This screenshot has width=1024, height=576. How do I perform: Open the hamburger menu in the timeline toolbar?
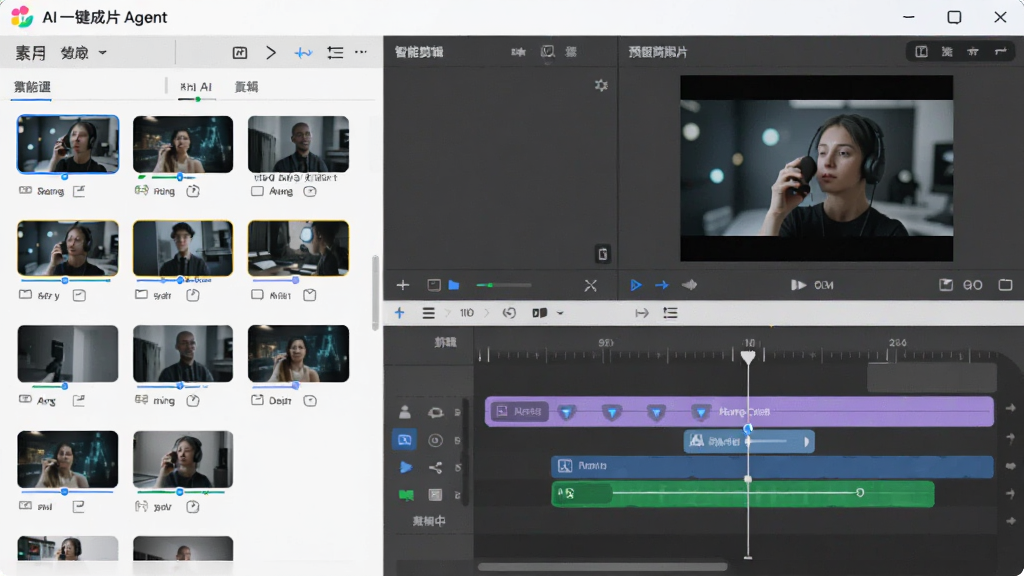[x=428, y=313]
